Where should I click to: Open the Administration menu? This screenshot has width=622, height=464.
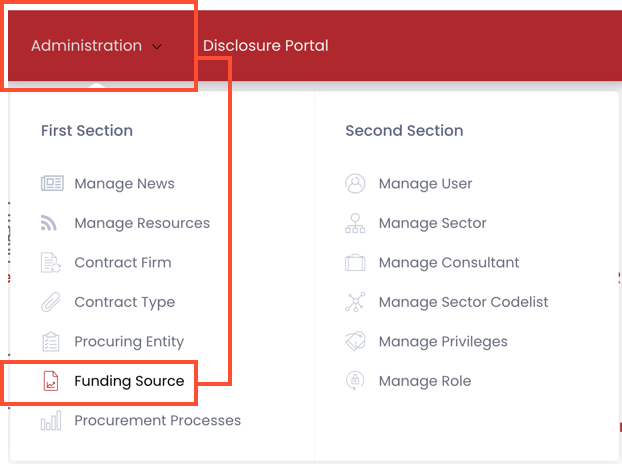(87, 46)
